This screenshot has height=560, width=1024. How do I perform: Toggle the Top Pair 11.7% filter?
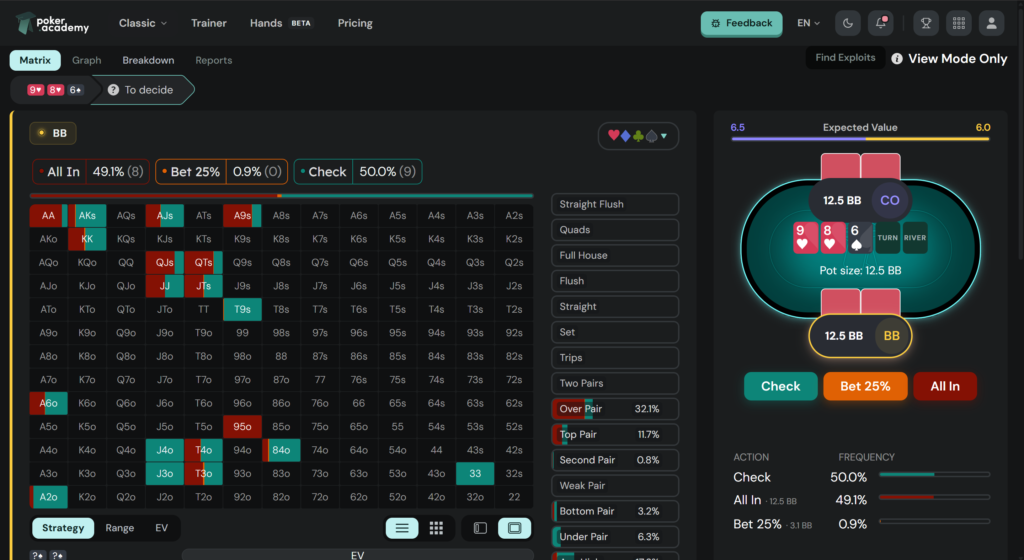(x=615, y=434)
